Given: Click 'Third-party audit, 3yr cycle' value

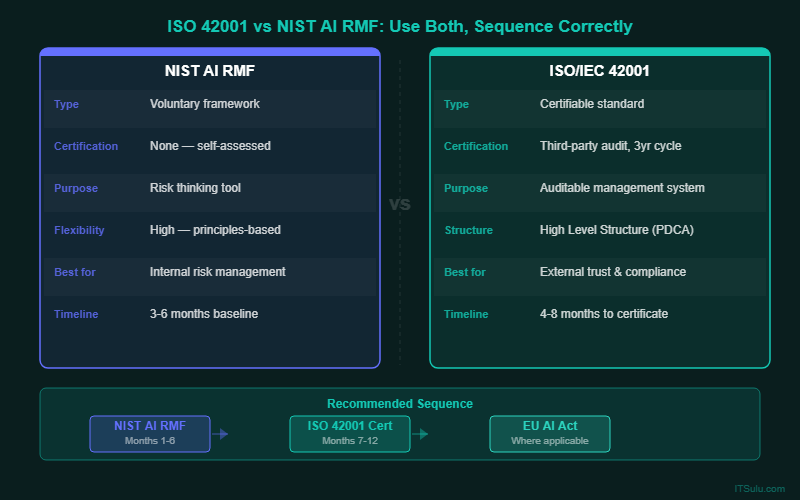Looking at the screenshot, I should click(x=610, y=146).
